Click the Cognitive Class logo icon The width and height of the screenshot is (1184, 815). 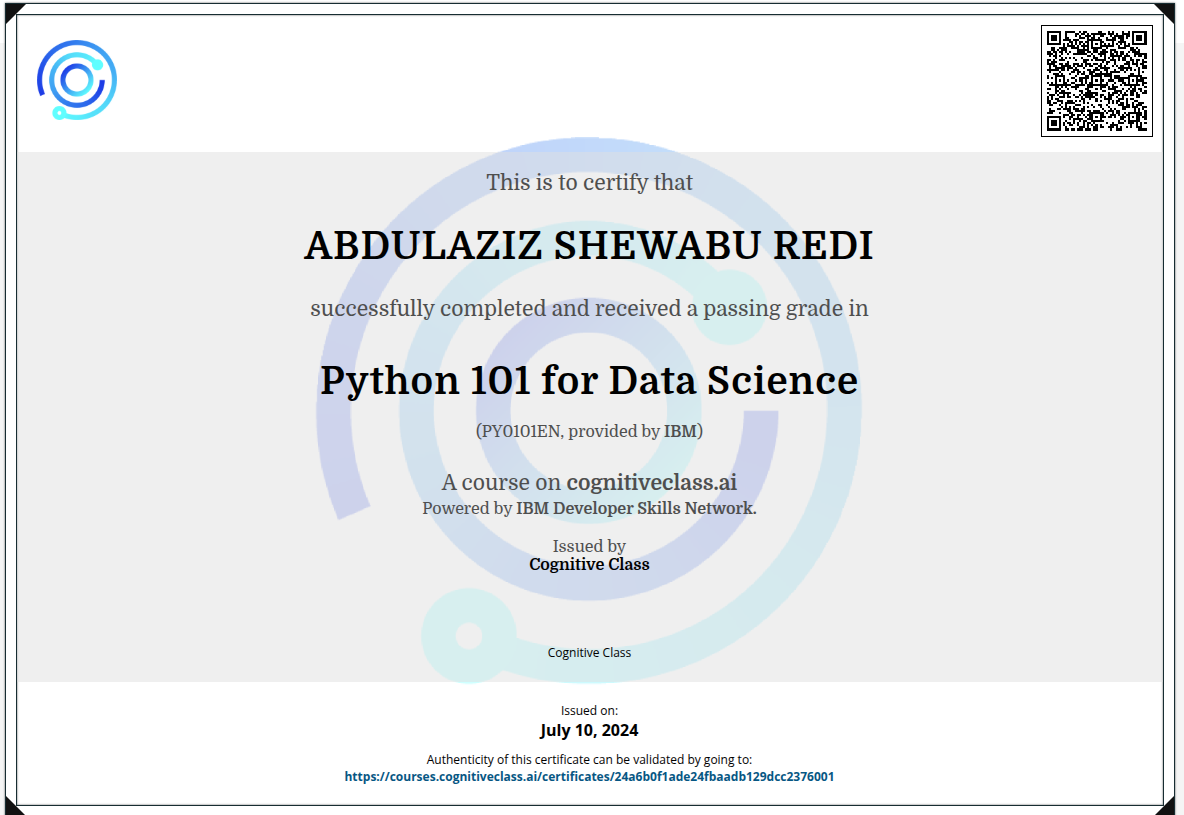click(77, 80)
